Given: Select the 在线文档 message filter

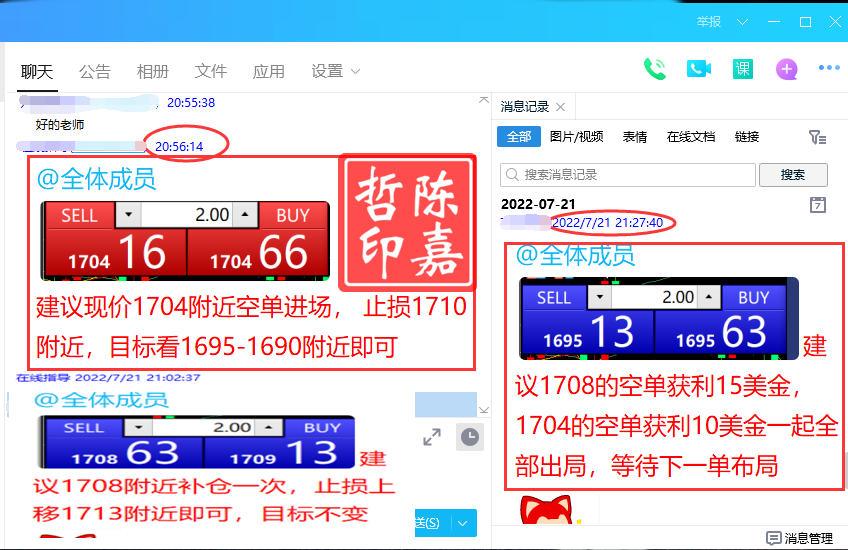Looking at the screenshot, I should [x=691, y=137].
